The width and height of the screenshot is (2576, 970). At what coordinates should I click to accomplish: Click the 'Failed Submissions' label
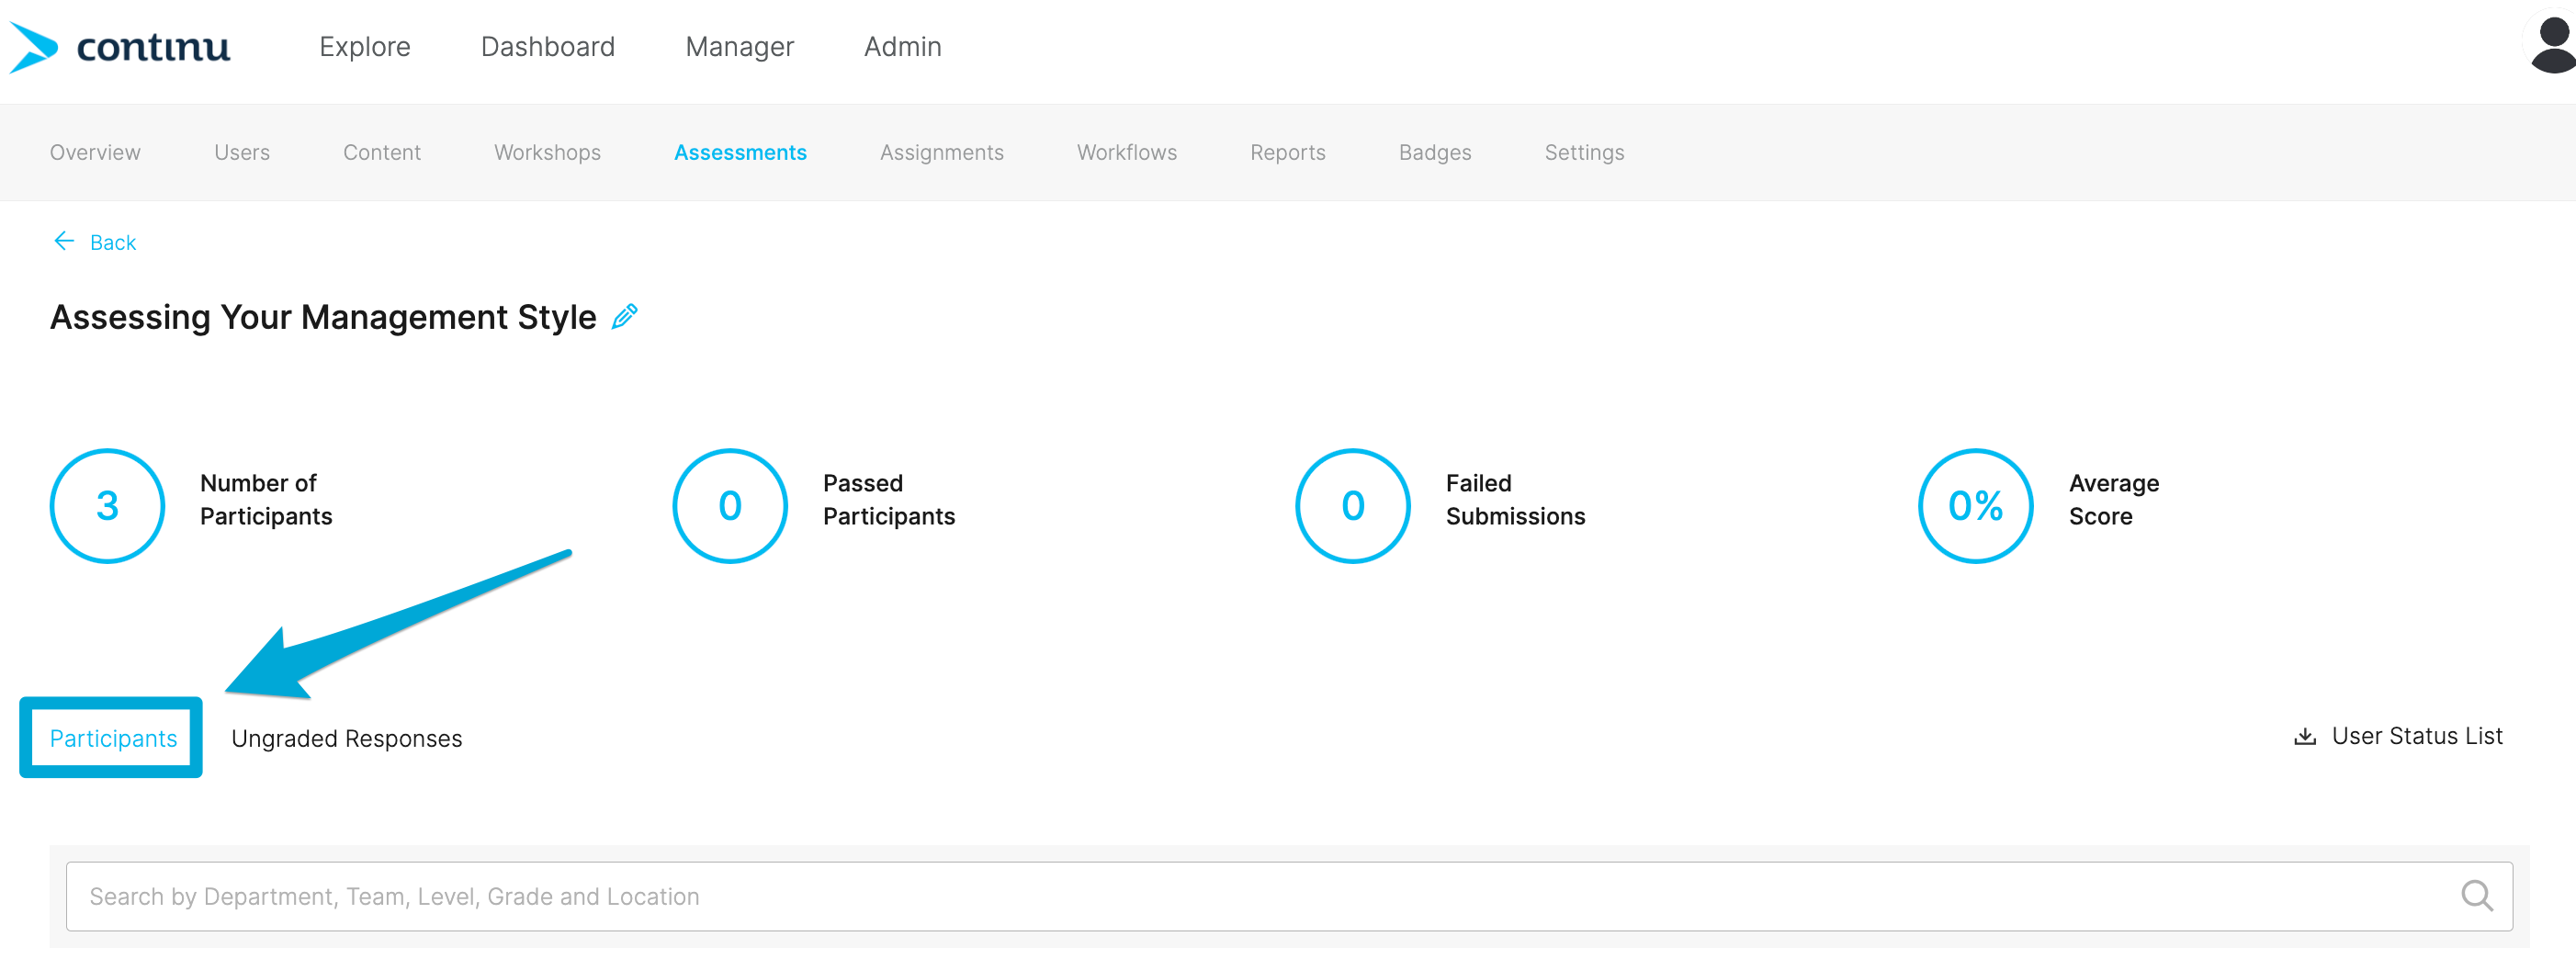[1516, 500]
